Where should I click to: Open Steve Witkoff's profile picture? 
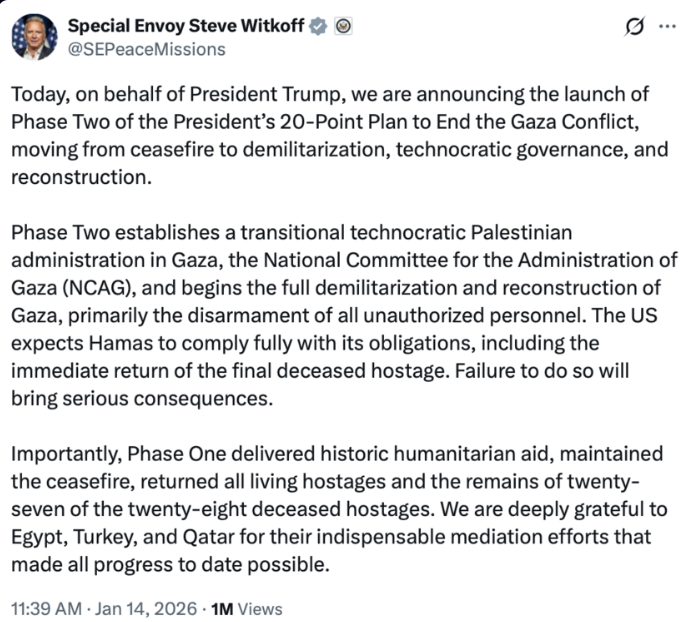tap(34, 39)
